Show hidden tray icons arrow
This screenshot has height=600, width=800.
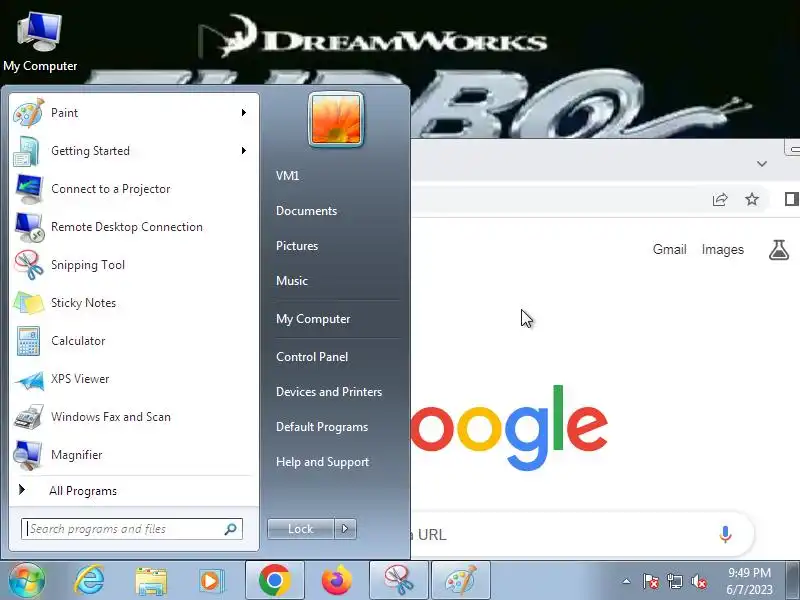coord(627,581)
